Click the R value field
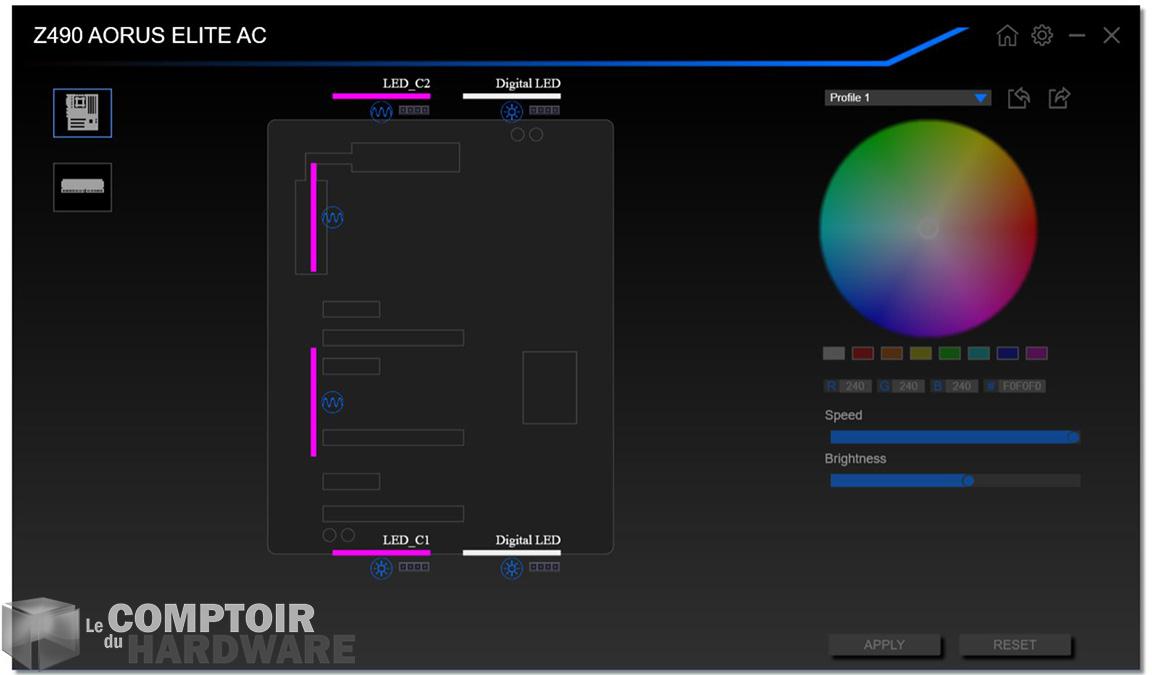1152x675 pixels. 855,386
